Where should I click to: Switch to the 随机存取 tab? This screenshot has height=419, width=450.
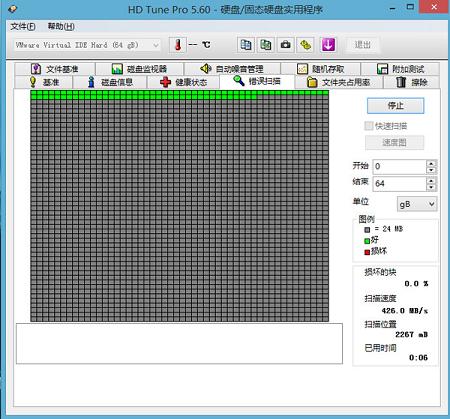tap(320, 69)
